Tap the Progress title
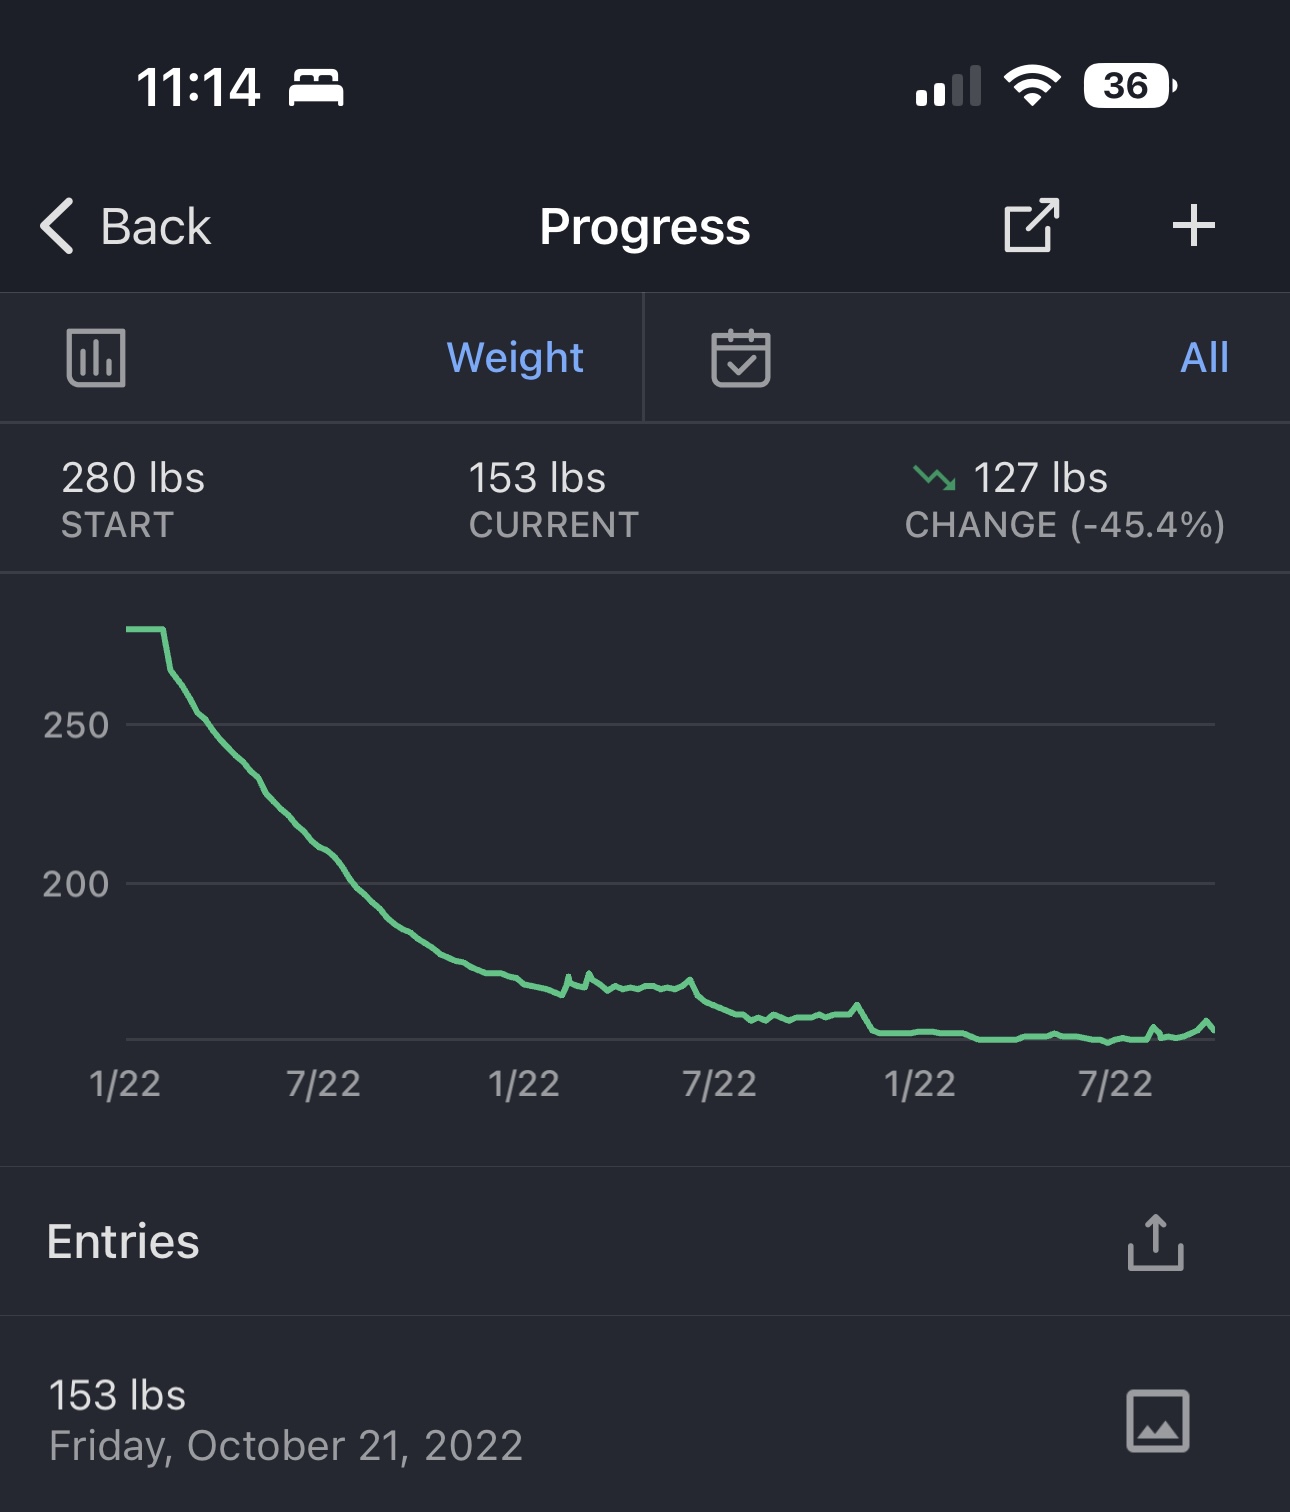This screenshot has height=1512, width=1290. coord(645,227)
